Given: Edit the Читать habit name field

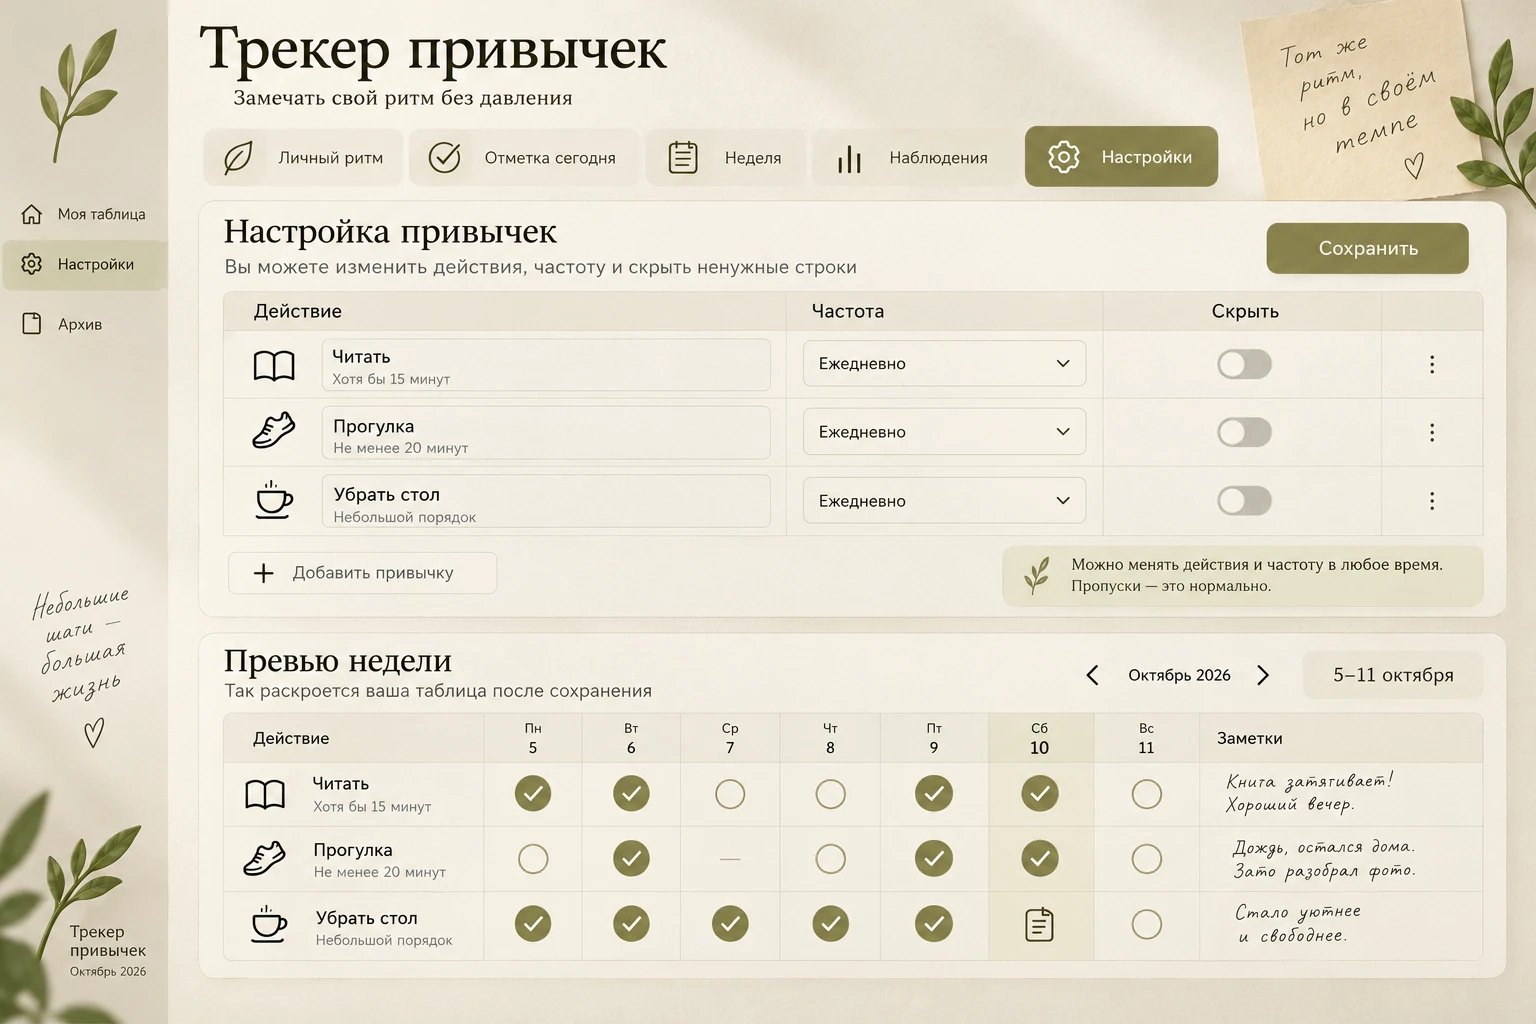Looking at the screenshot, I should [546, 365].
